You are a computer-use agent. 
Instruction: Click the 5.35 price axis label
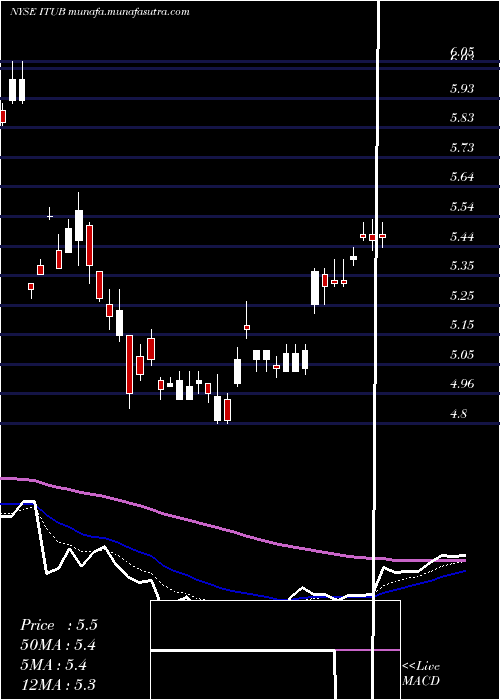462,266
